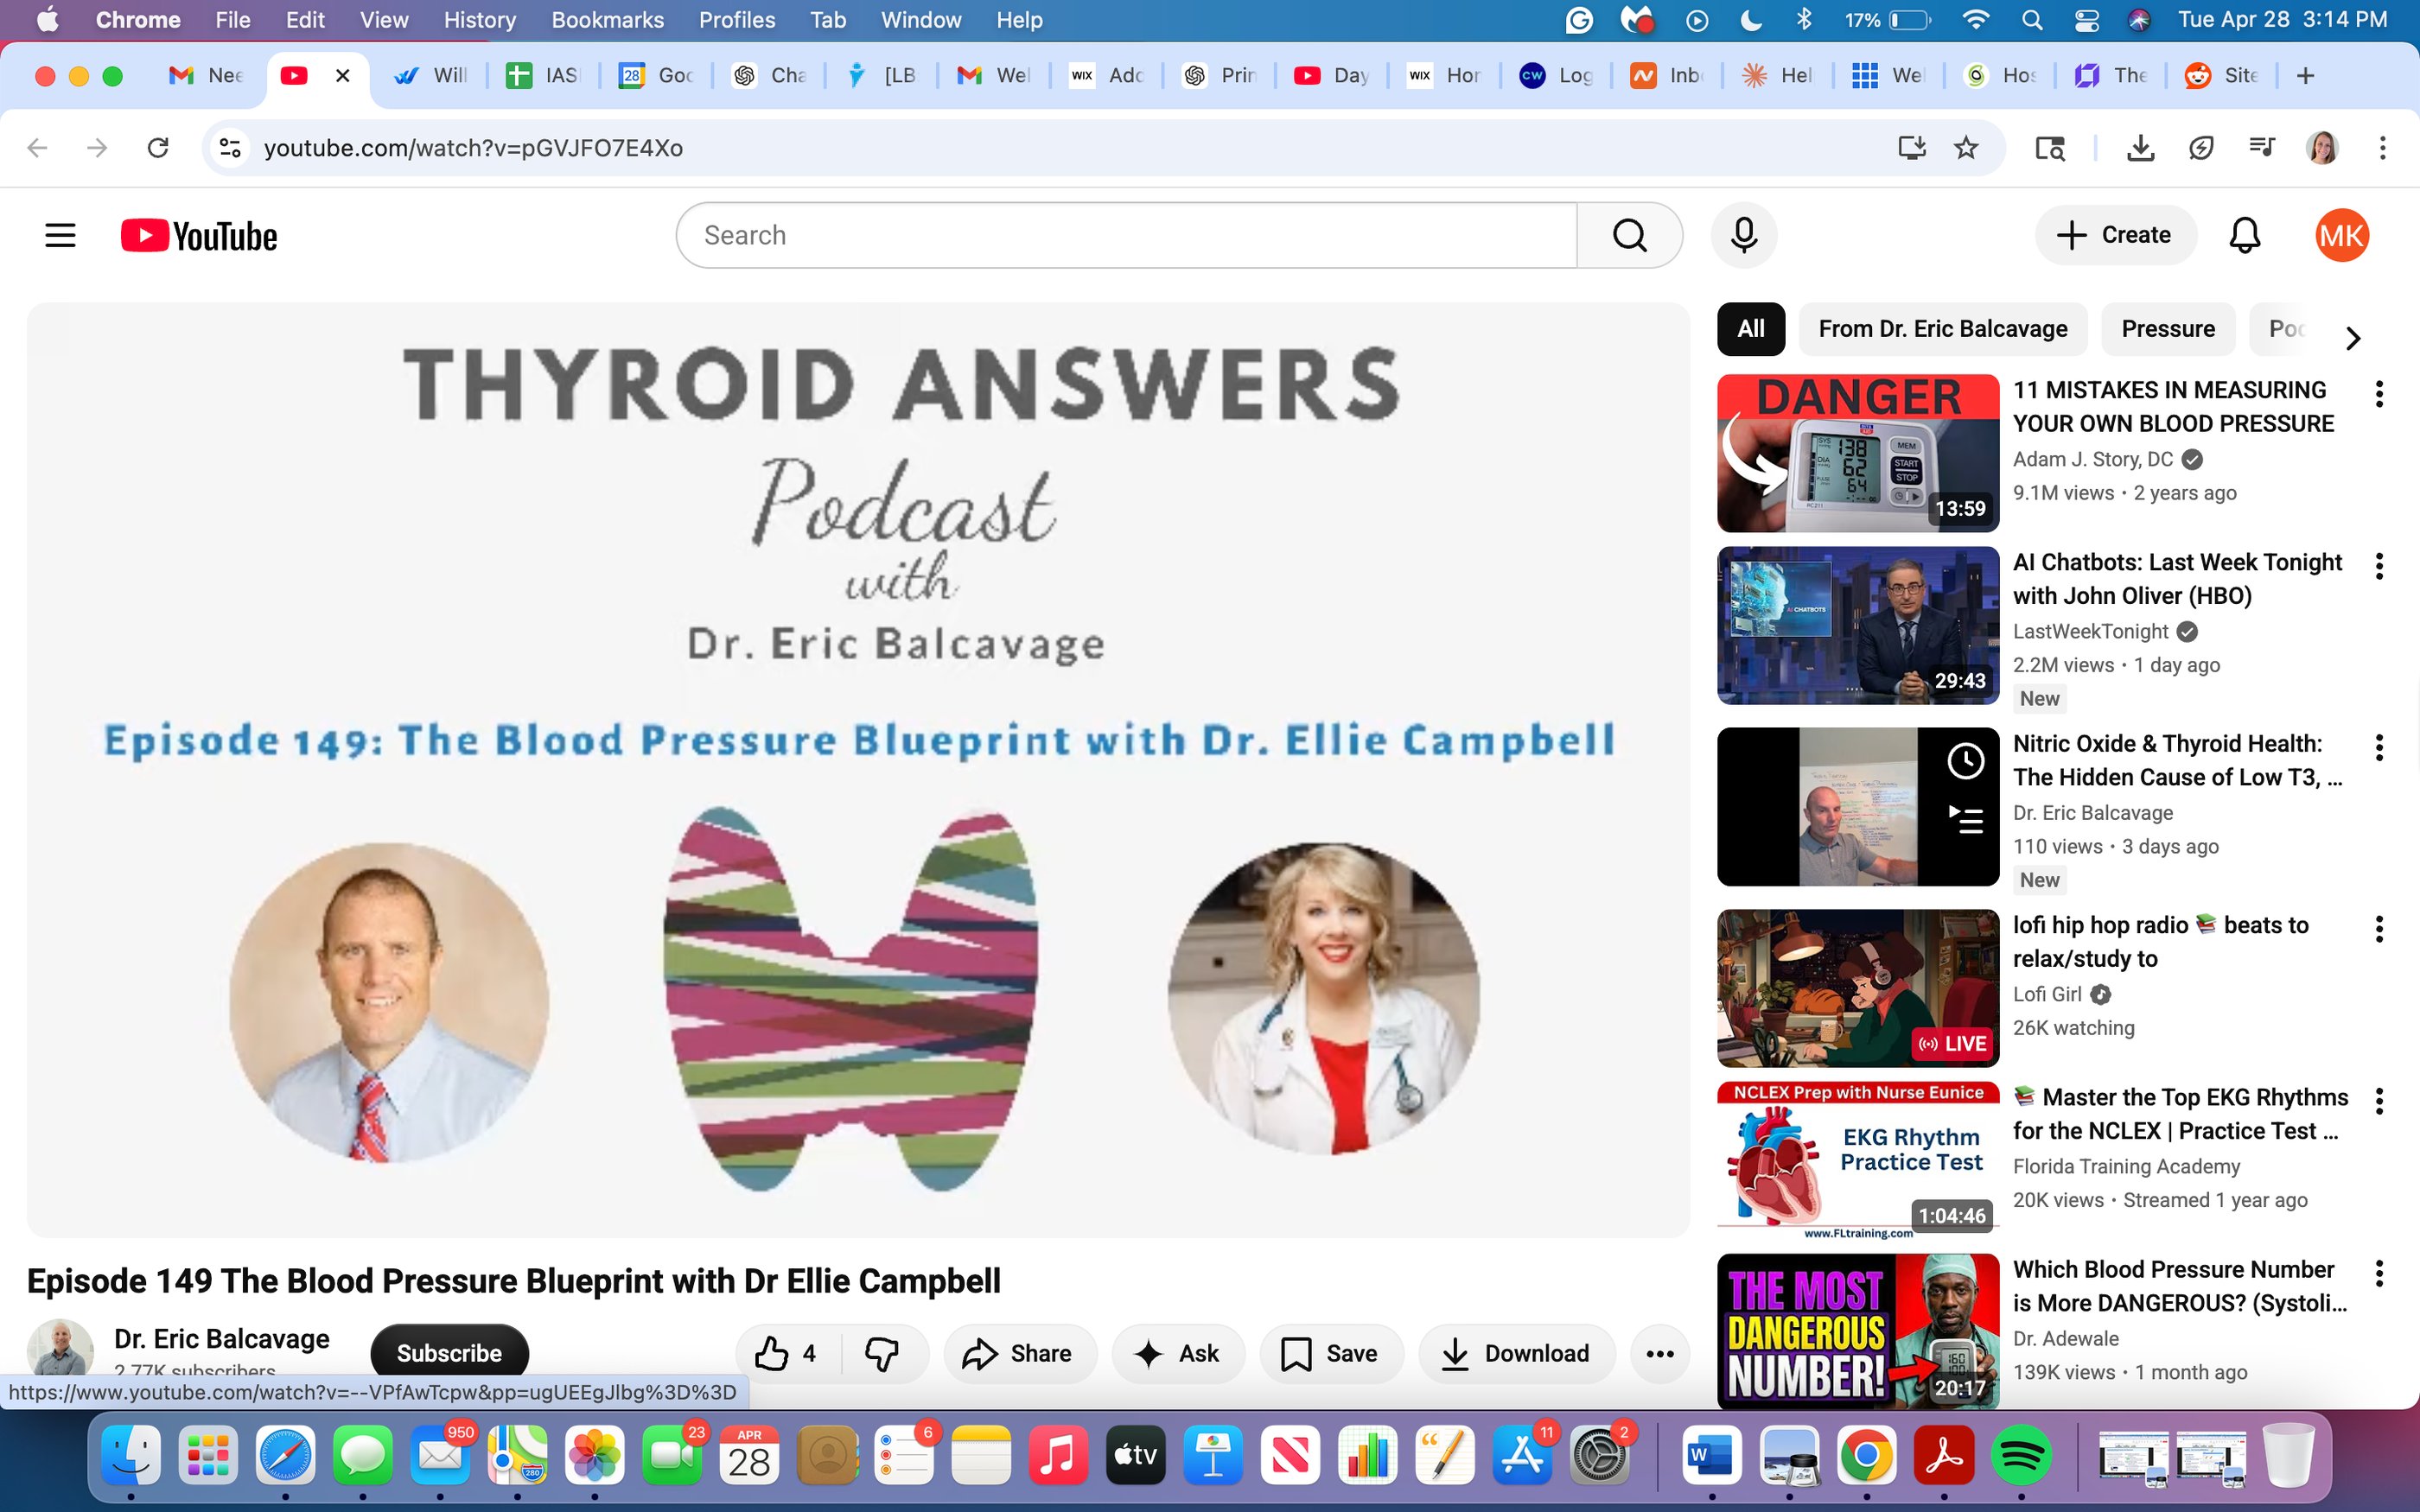
Task: Click the voice search microphone icon
Action: [1743, 235]
